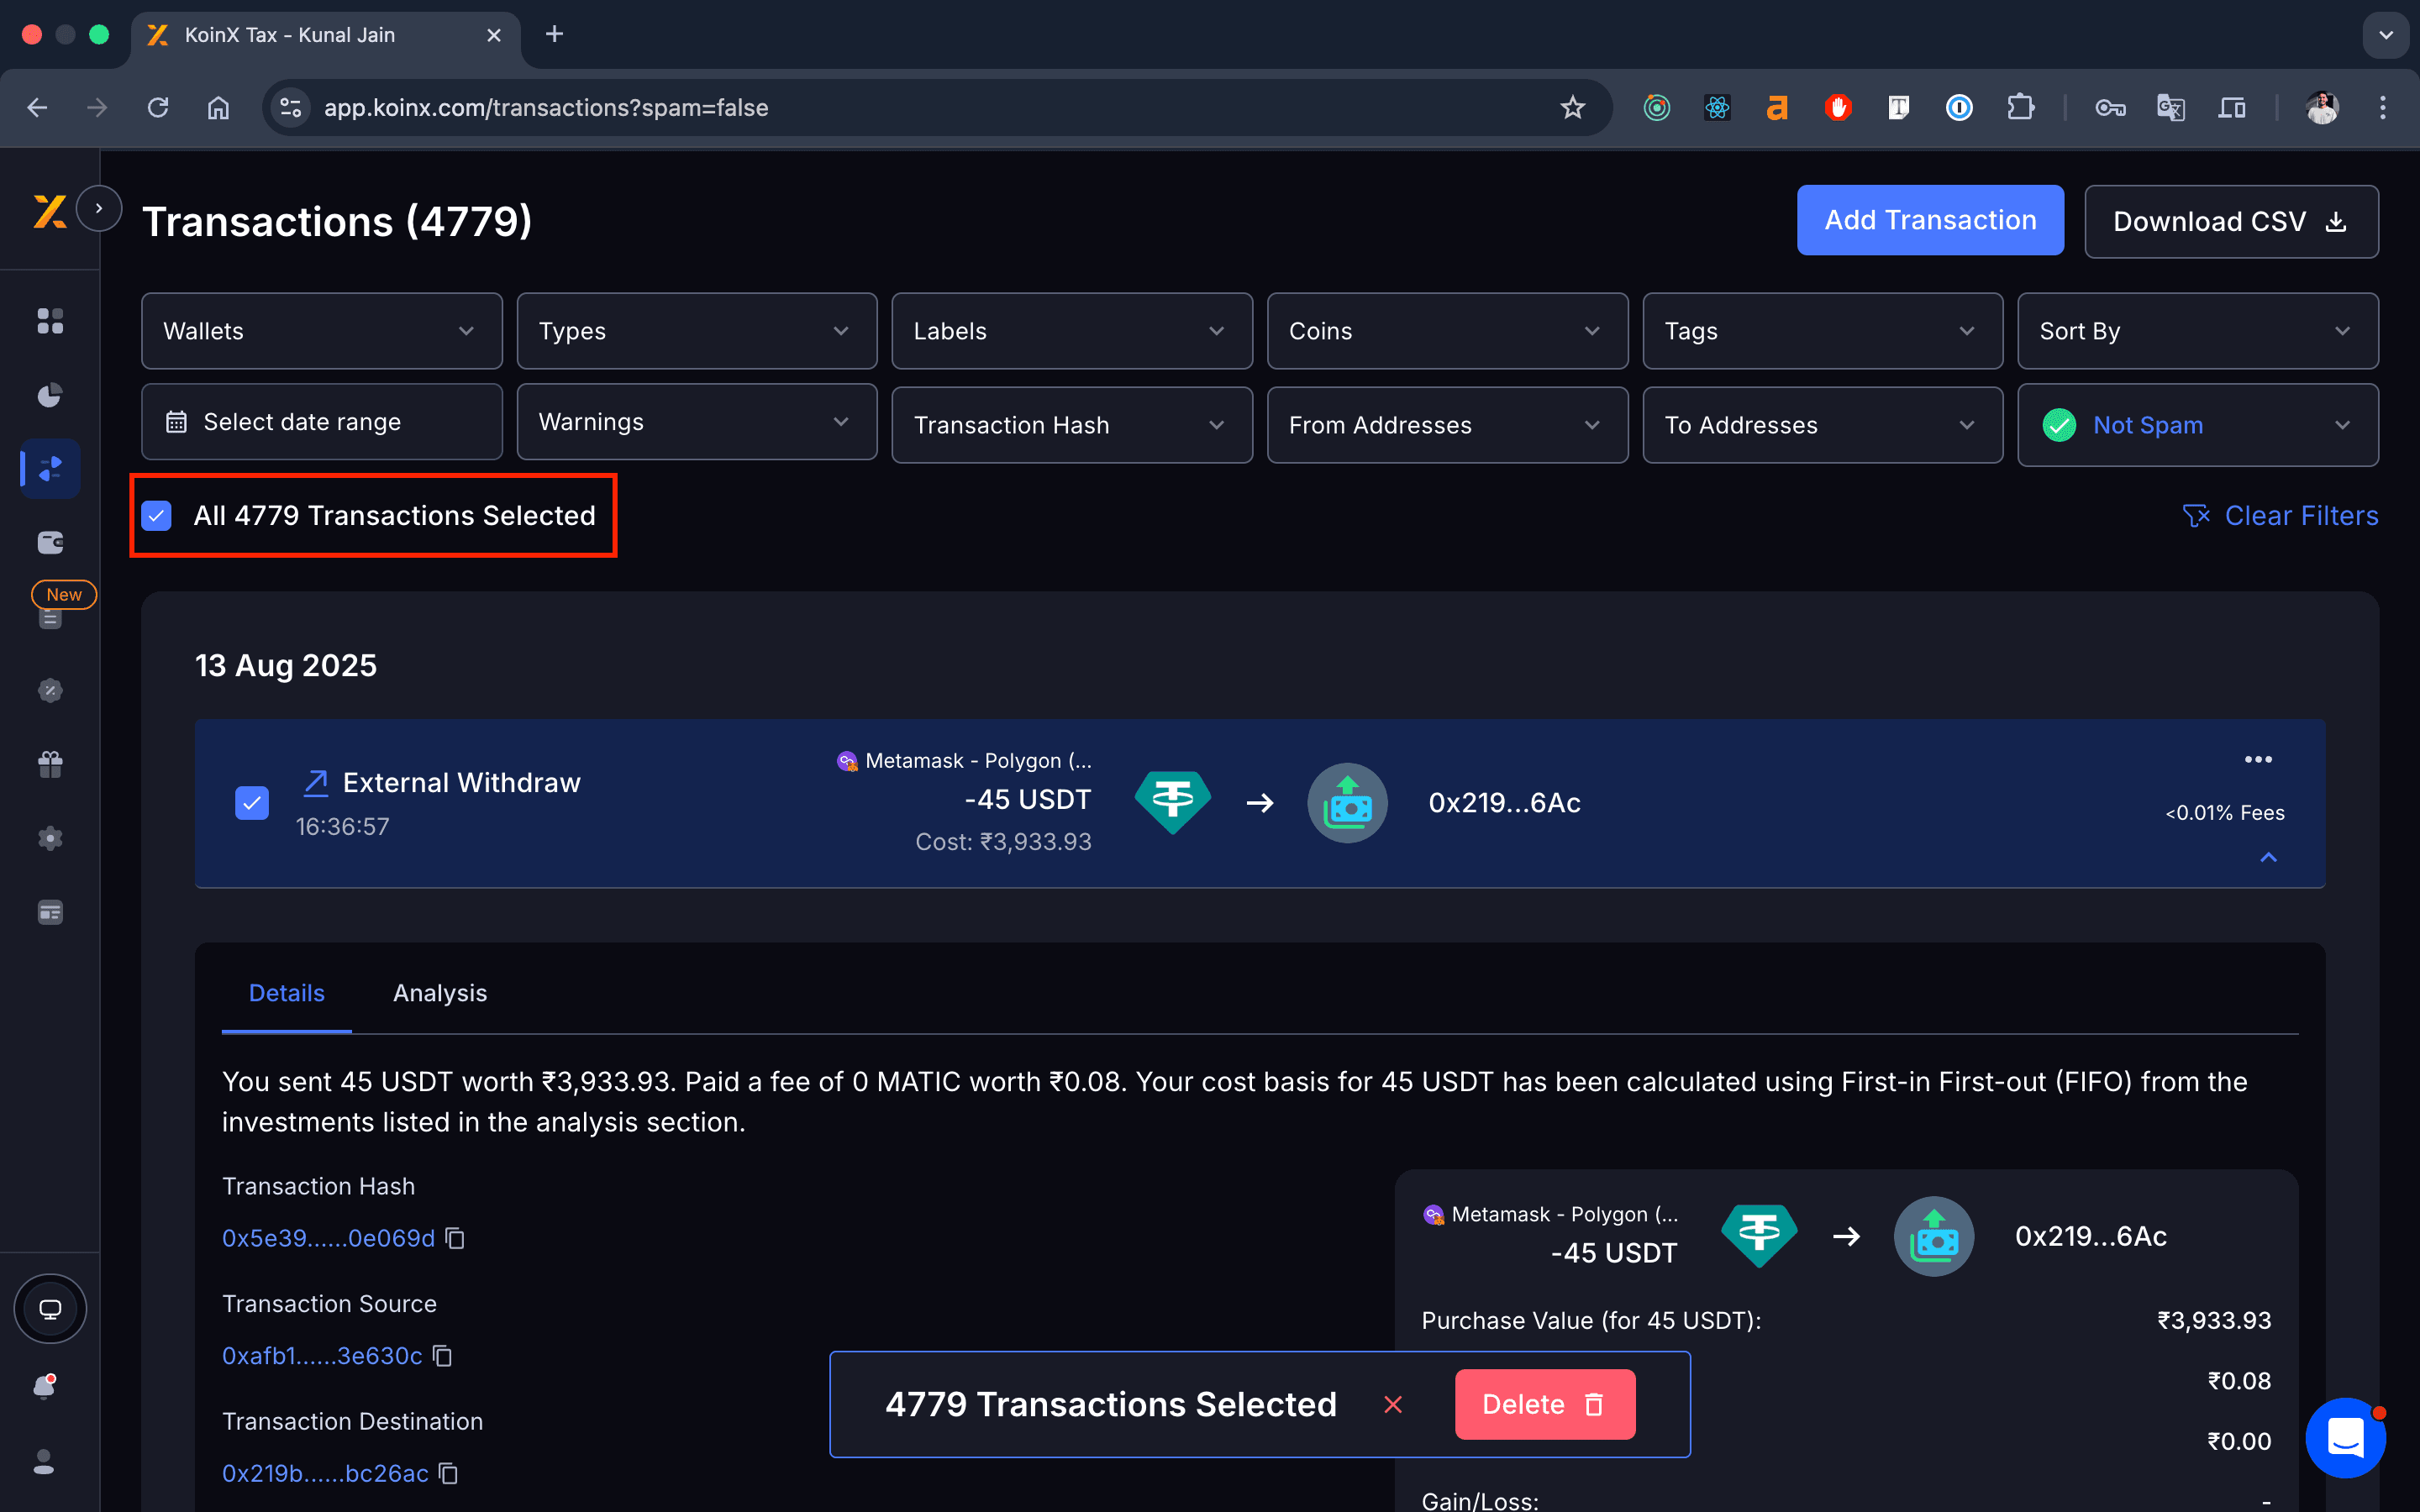Open the gift rewards icon in sidebar
Screen dimensions: 2420x1512
pyautogui.click(x=50, y=764)
